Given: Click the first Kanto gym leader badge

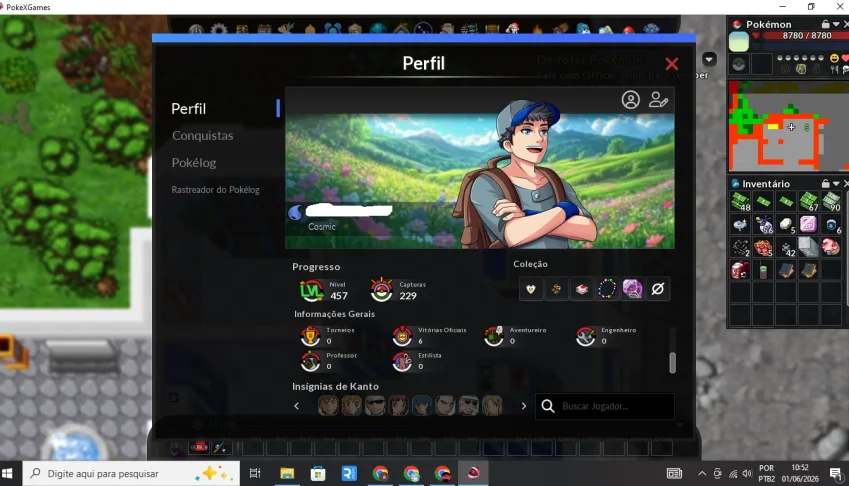Looking at the screenshot, I should tap(328, 405).
